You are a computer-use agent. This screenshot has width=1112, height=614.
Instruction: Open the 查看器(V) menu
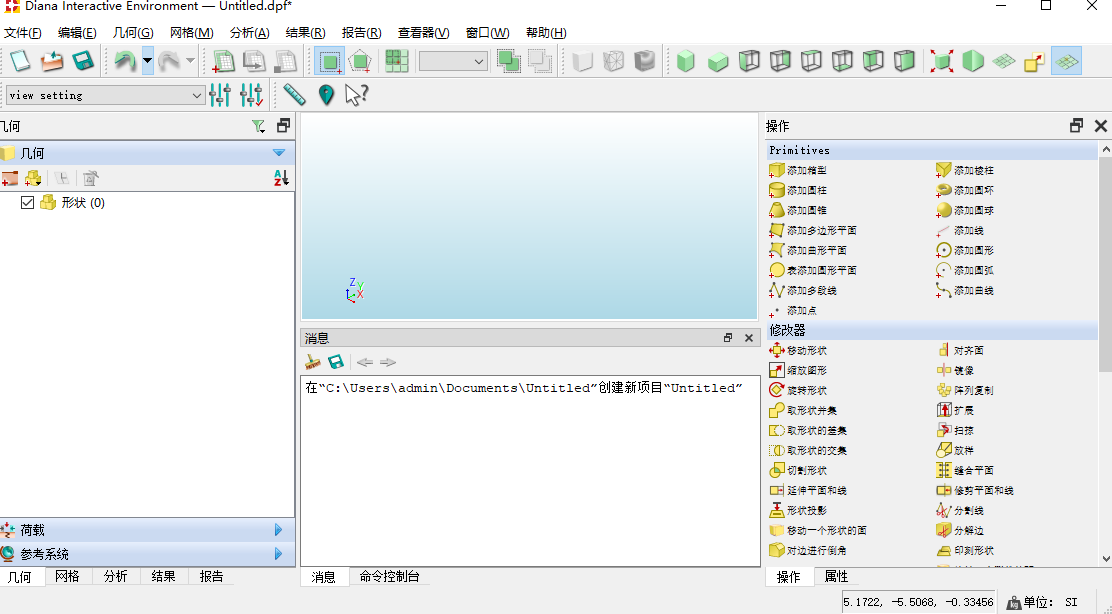[423, 33]
